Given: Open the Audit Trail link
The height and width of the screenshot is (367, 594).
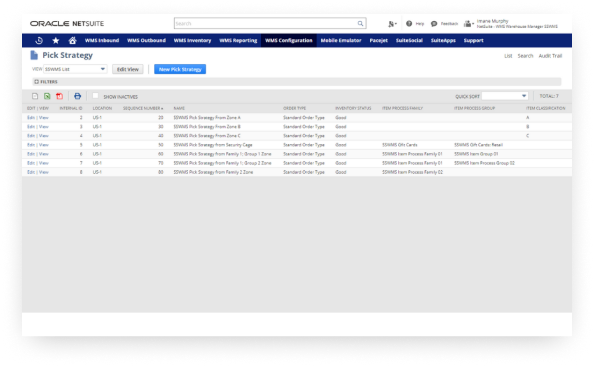Looking at the screenshot, I should 550,56.
